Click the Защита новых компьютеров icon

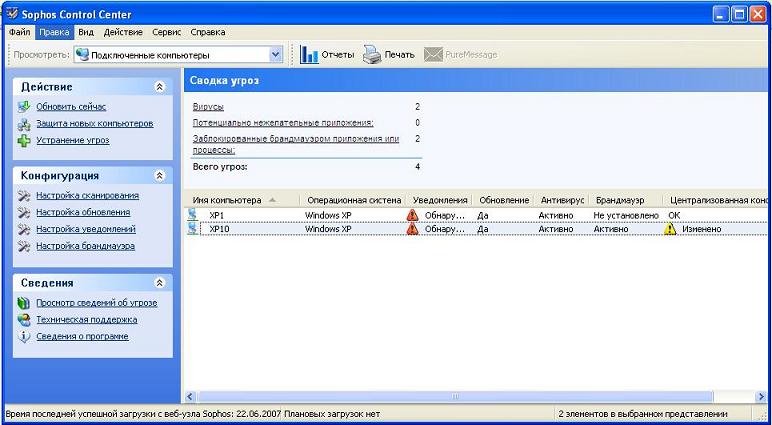[24, 124]
